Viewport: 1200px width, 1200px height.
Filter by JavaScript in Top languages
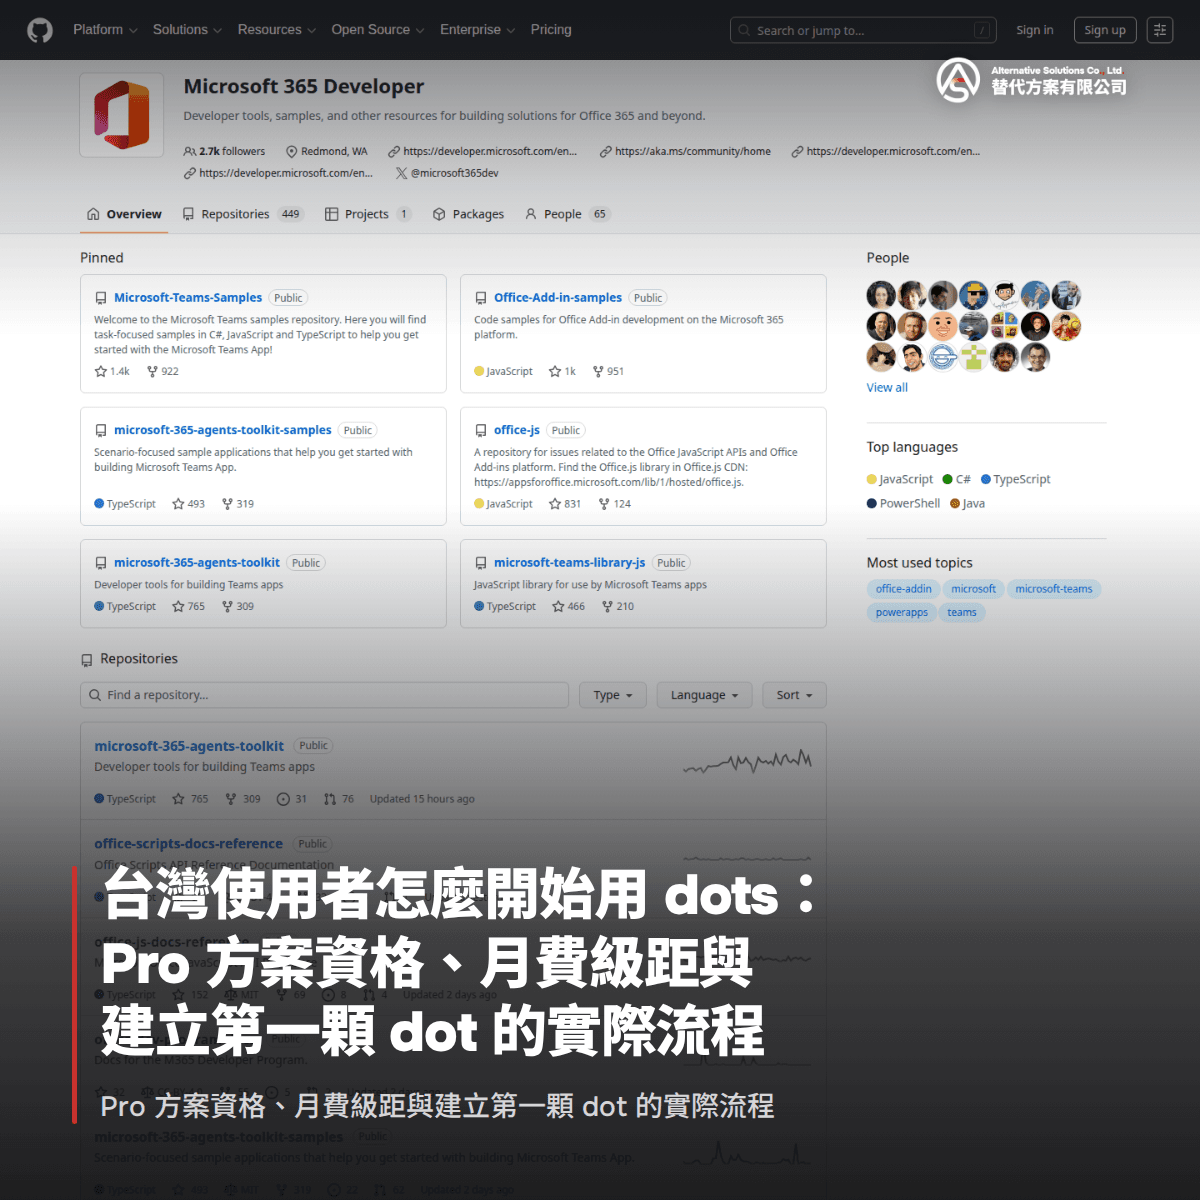[x=900, y=479]
